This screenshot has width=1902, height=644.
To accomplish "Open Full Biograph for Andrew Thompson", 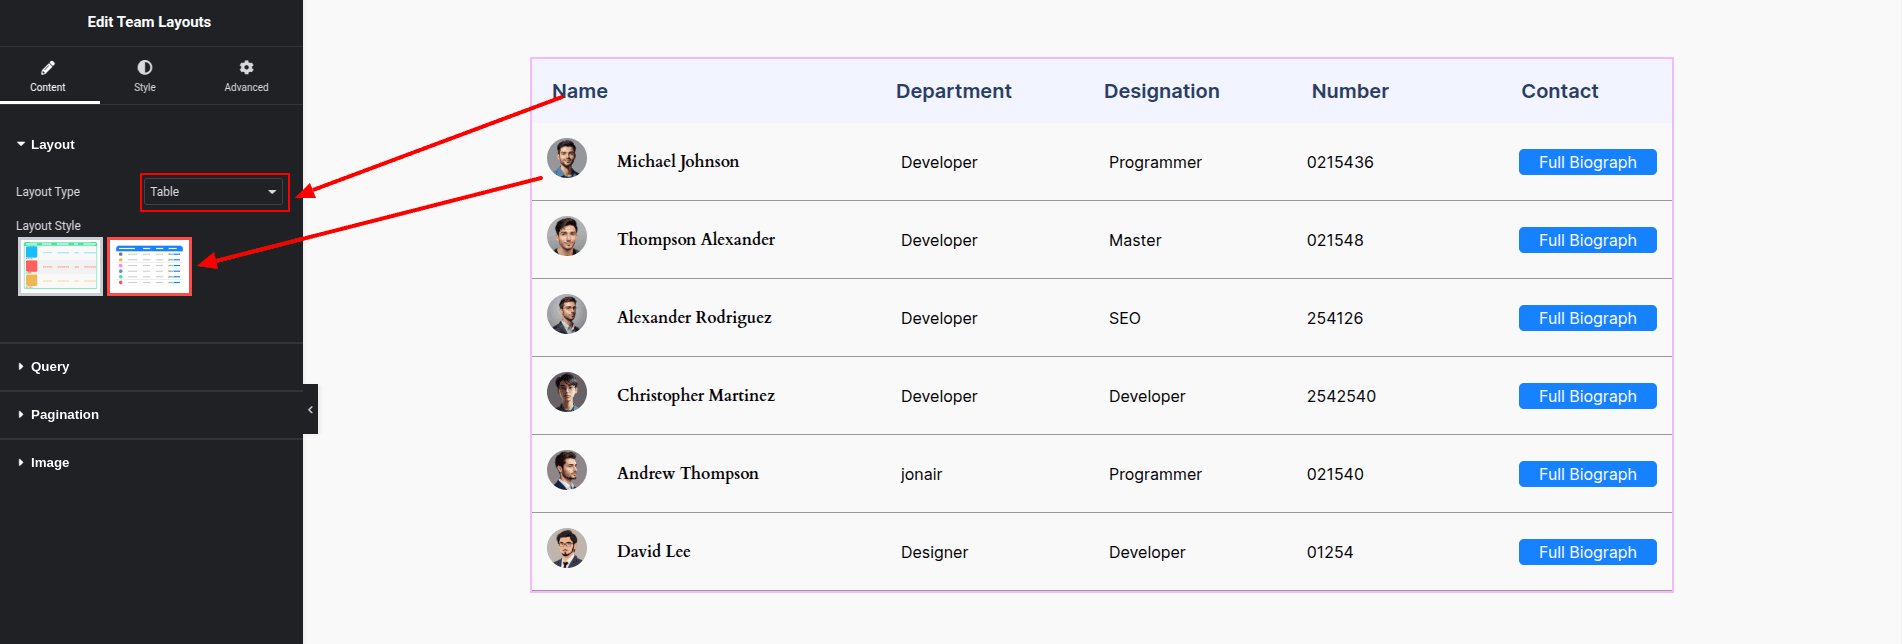I will (x=1587, y=474).
